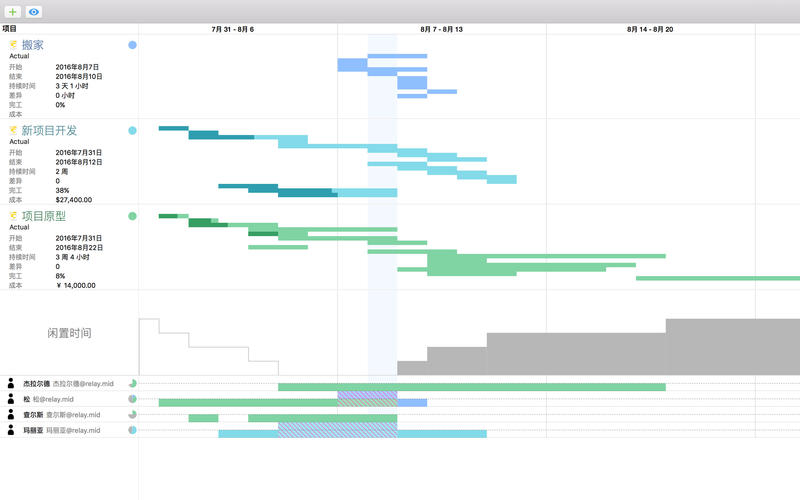Click 搬家 end date 2016年8月10日
Viewport: 800px width, 500px height.
[79, 77]
